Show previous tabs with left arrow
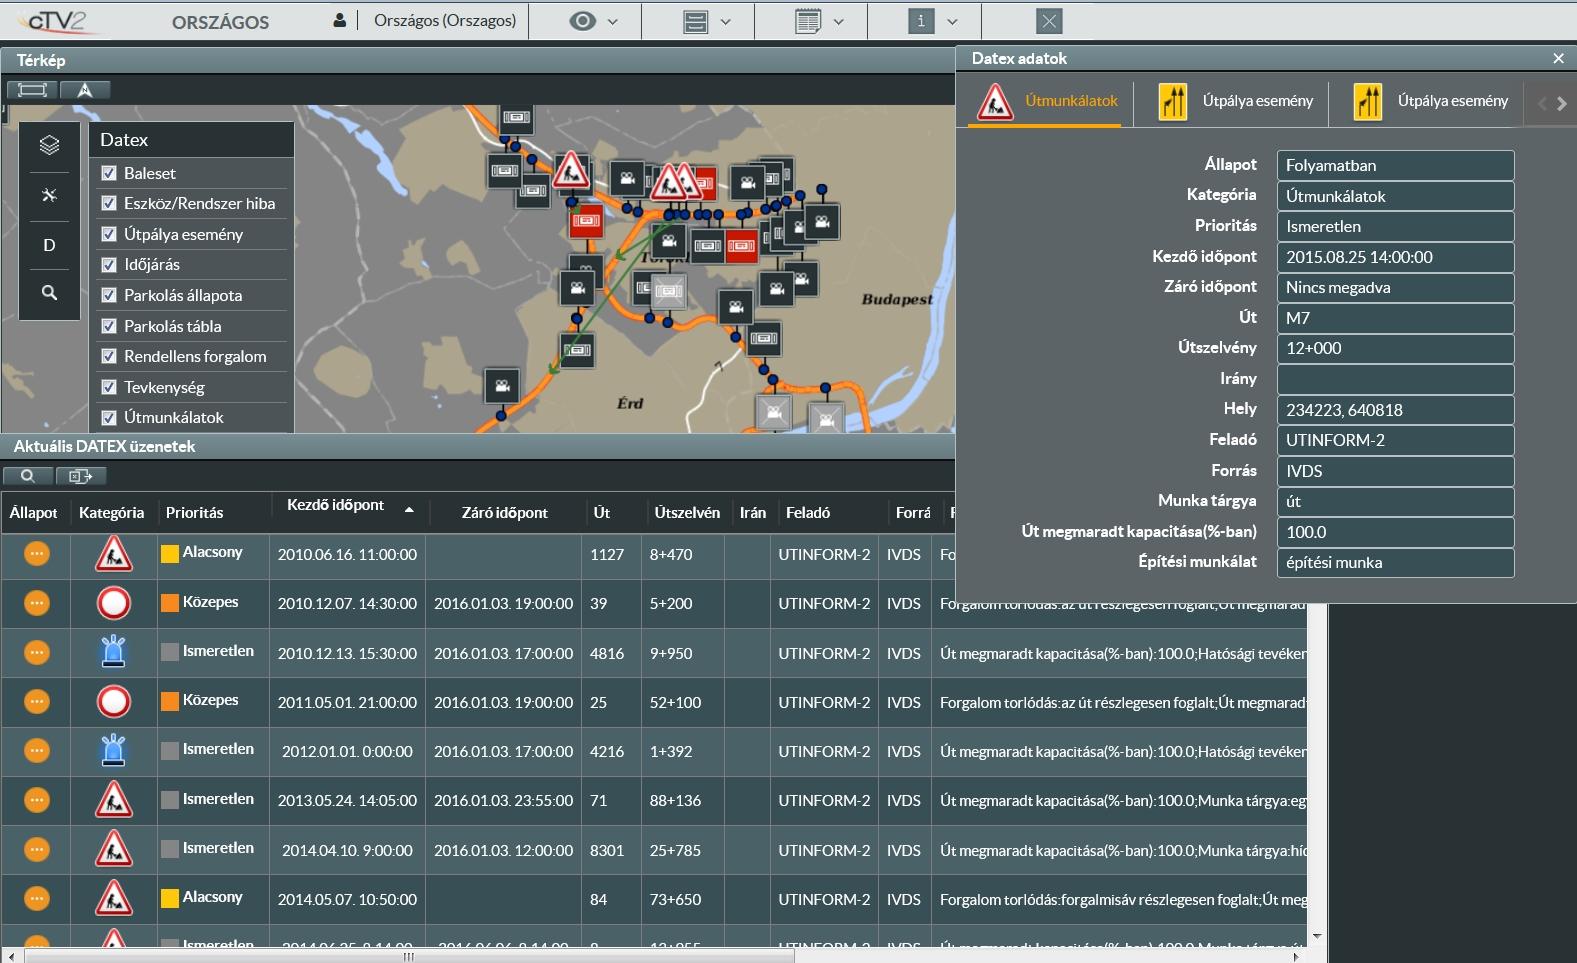This screenshot has height=963, width=1577. pyautogui.click(x=1542, y=103)
